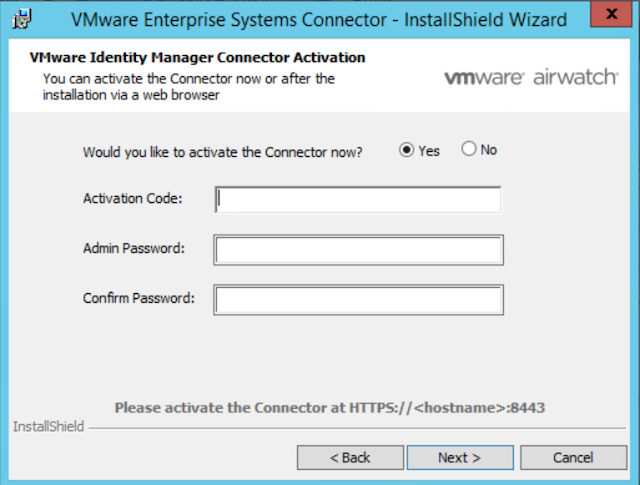The image size is (640, 485).
Task: Click the HTTPS hostname 8443 notice
Action: pos(329,407)
